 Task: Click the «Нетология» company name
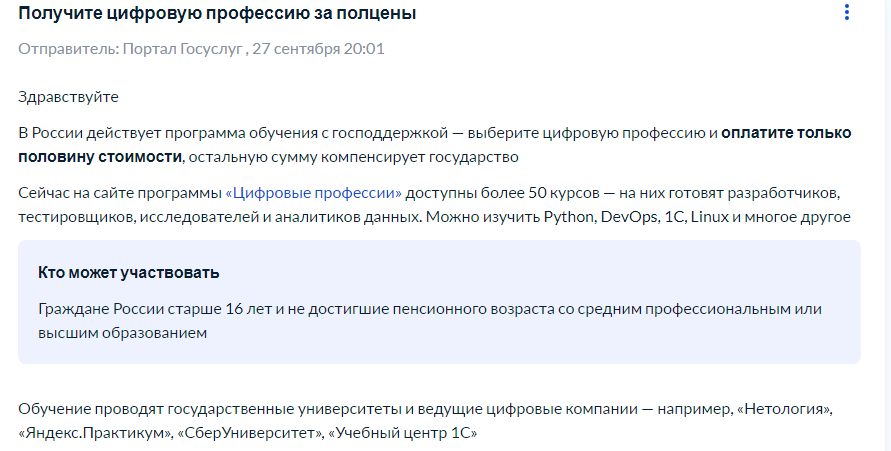[x=788, y=409]
